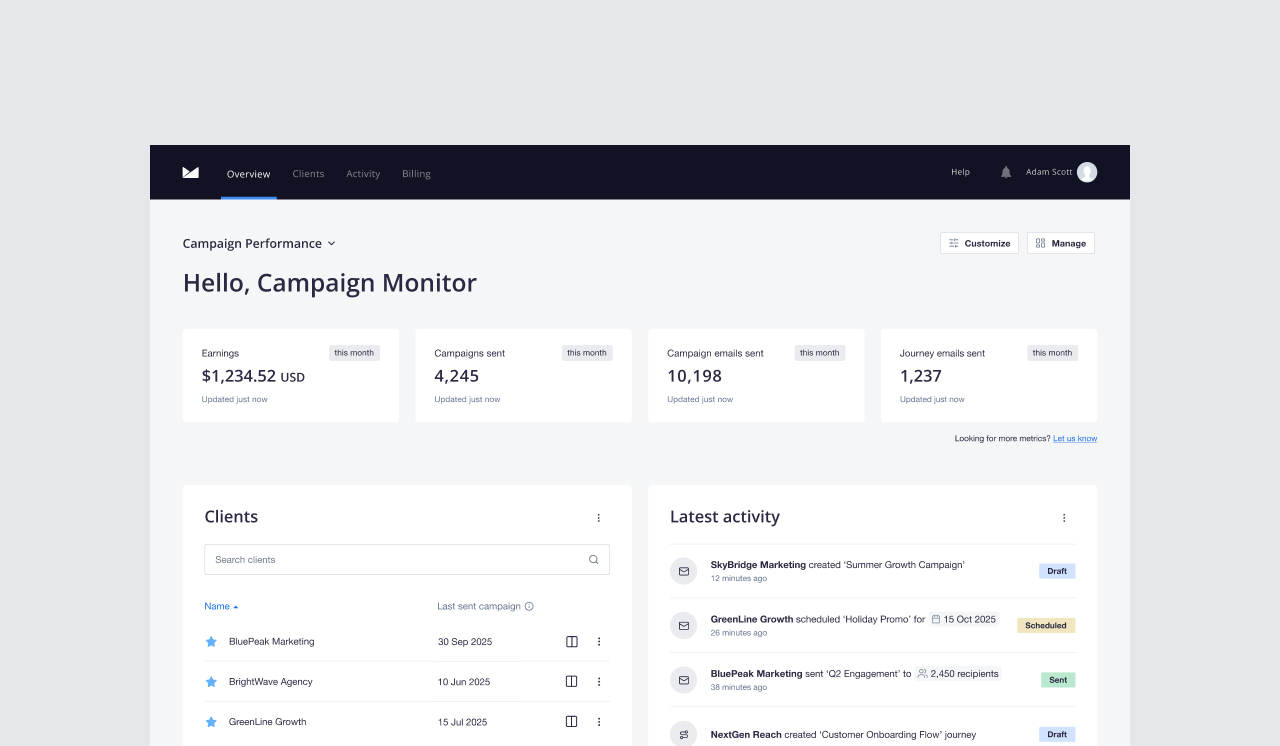Screen dimensions: 1280x746
Task: Select the Overview tab
Action: pos(248,174)
